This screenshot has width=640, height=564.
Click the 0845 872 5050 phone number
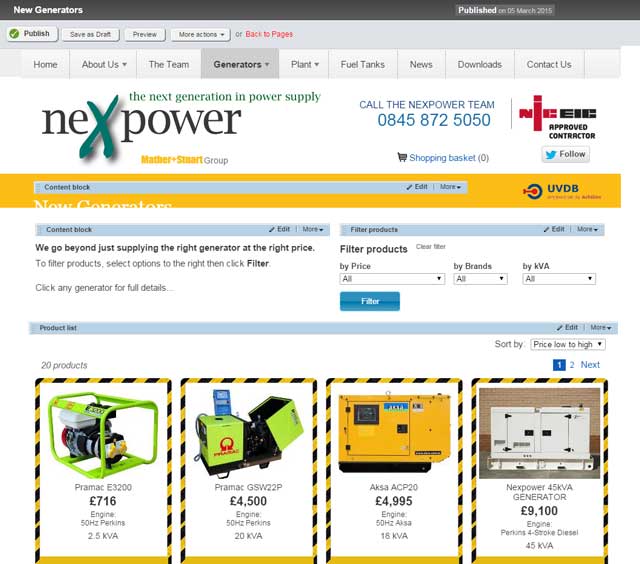coord(434,120)
